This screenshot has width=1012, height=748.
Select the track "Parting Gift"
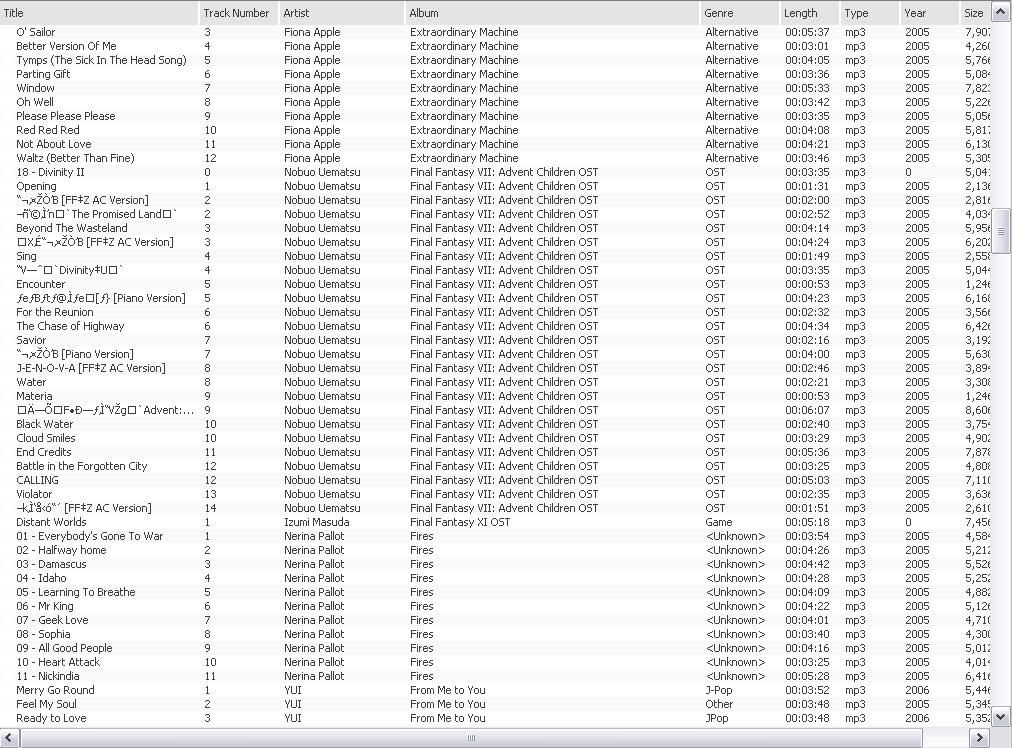(43, 74)
